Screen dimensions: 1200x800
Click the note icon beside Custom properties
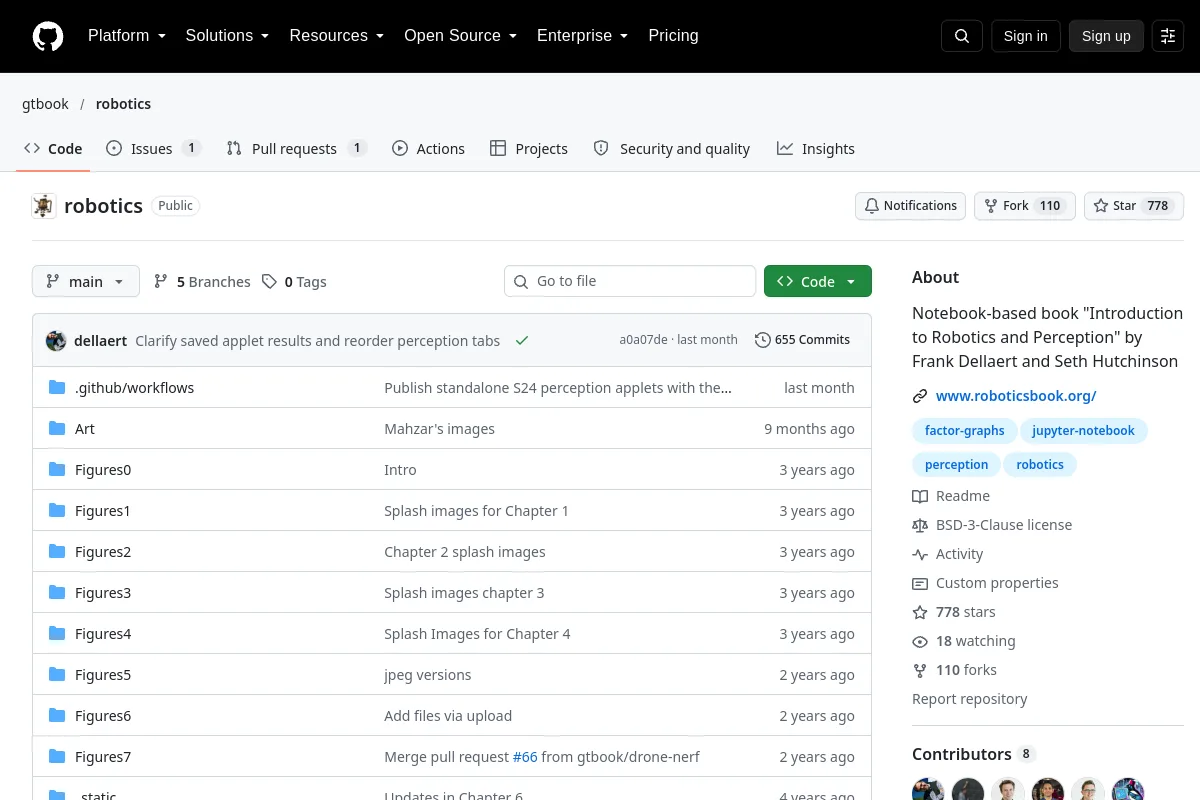tap(920, 583)
